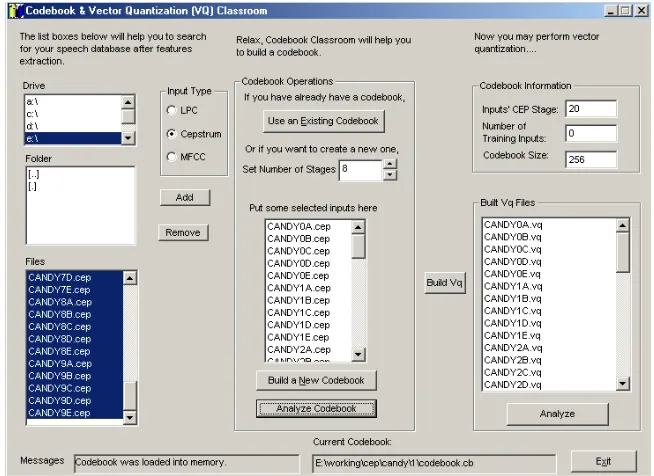Select CANDY7D.cep in Files list
Screen dimensions: 654x476
(75, 277)
